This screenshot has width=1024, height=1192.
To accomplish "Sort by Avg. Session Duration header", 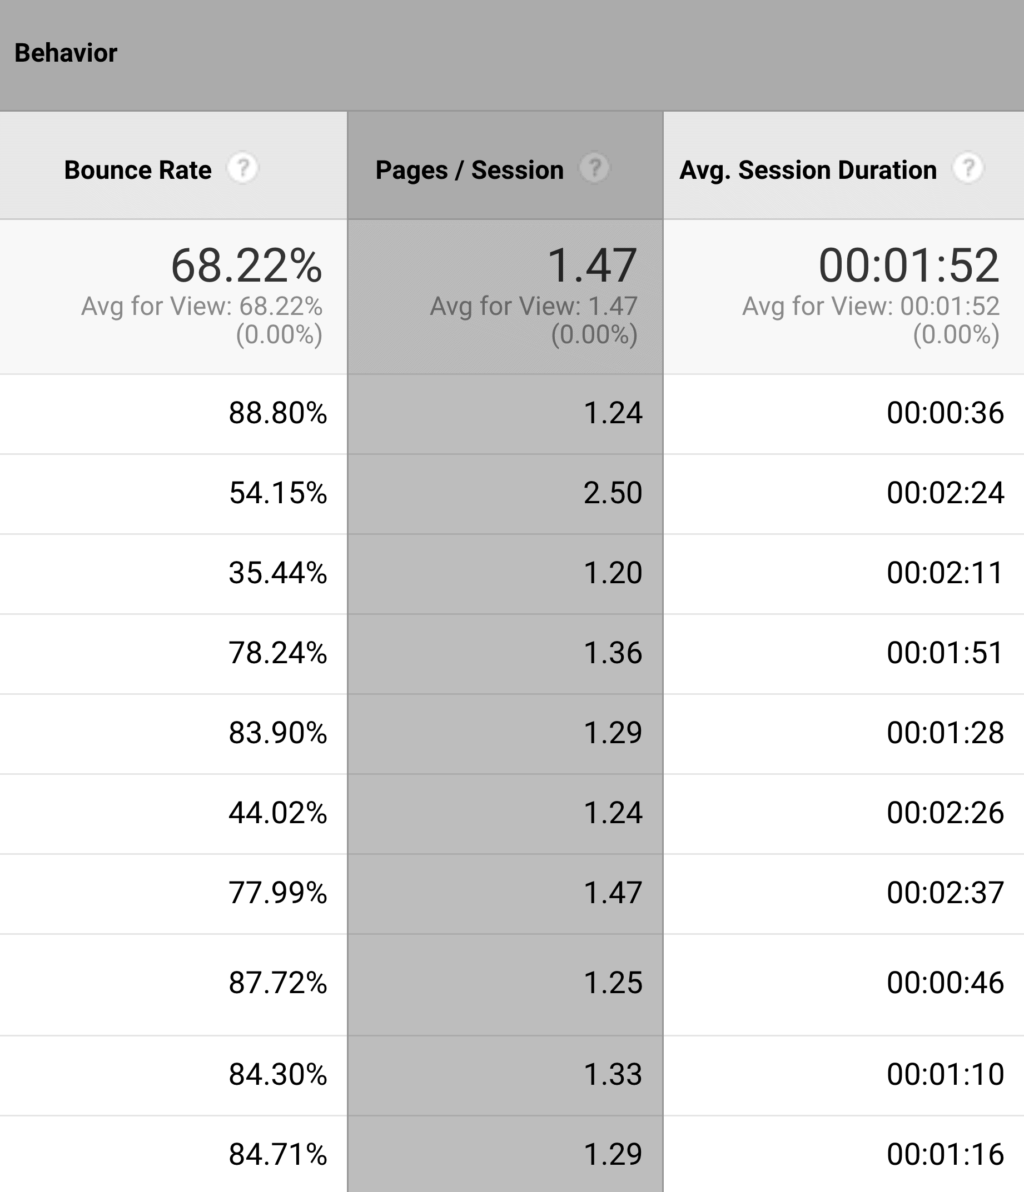I will click(808, 170).
